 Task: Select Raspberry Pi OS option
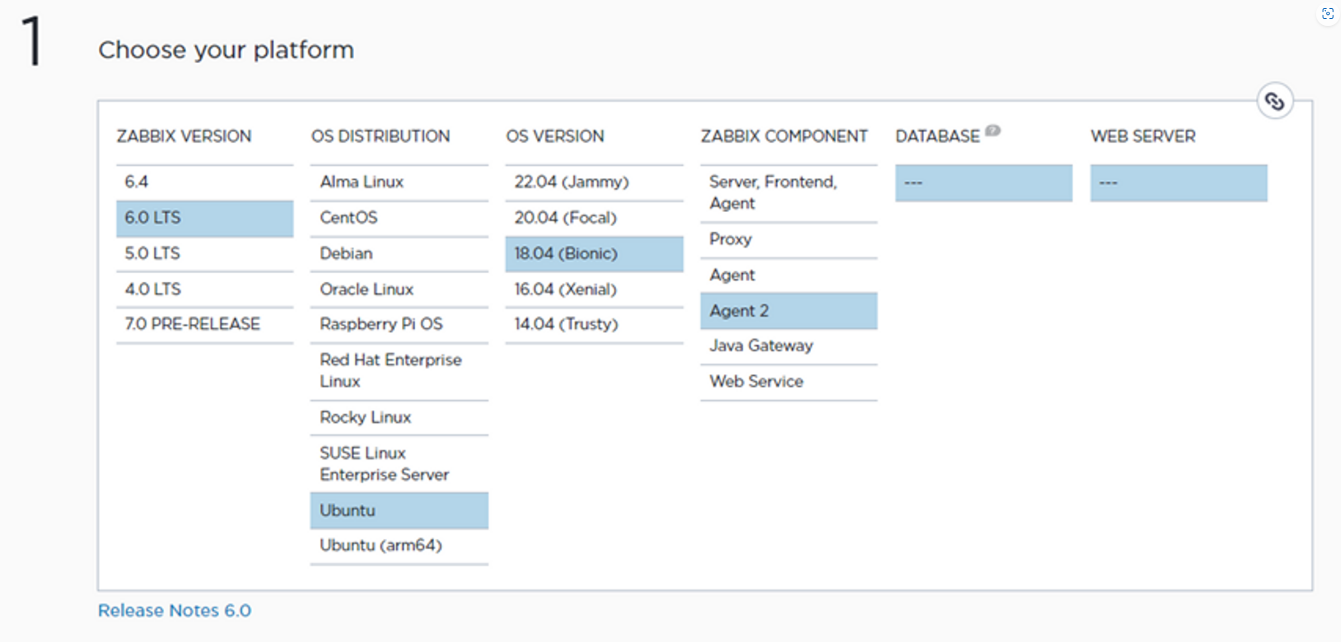tap(399, 325)
